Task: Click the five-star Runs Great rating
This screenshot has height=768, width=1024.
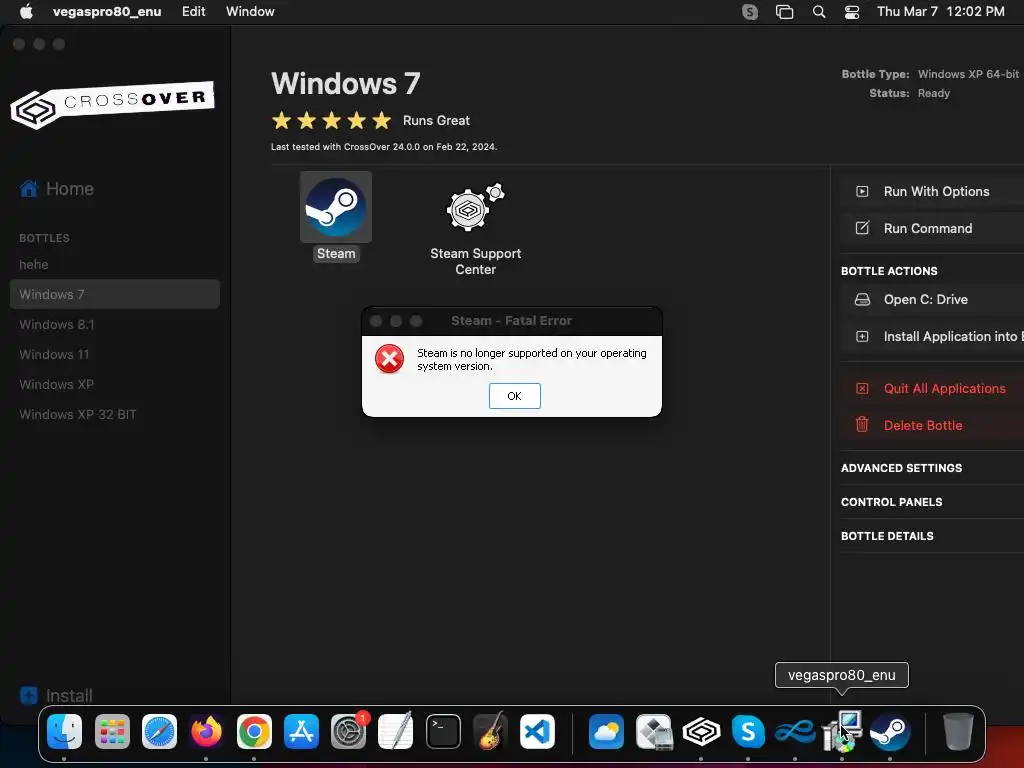Action: point(331,121)
